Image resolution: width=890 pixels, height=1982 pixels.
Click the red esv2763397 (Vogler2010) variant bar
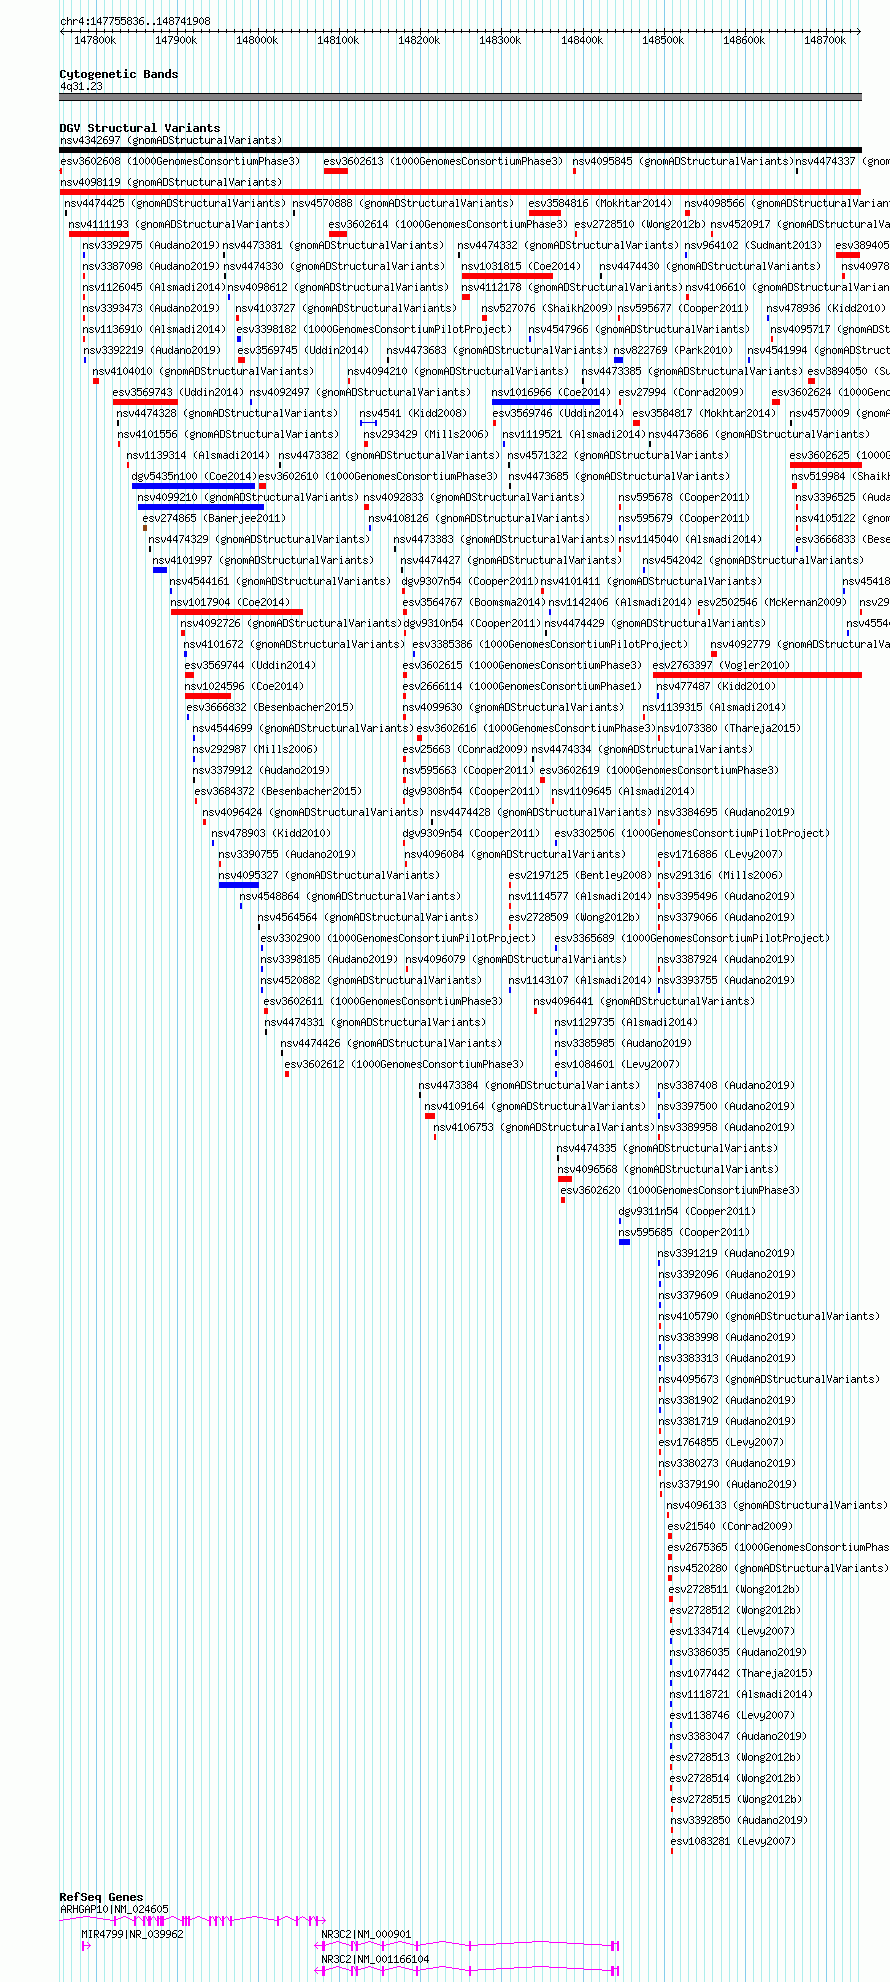pyautogui.click(x=757, y=675)
